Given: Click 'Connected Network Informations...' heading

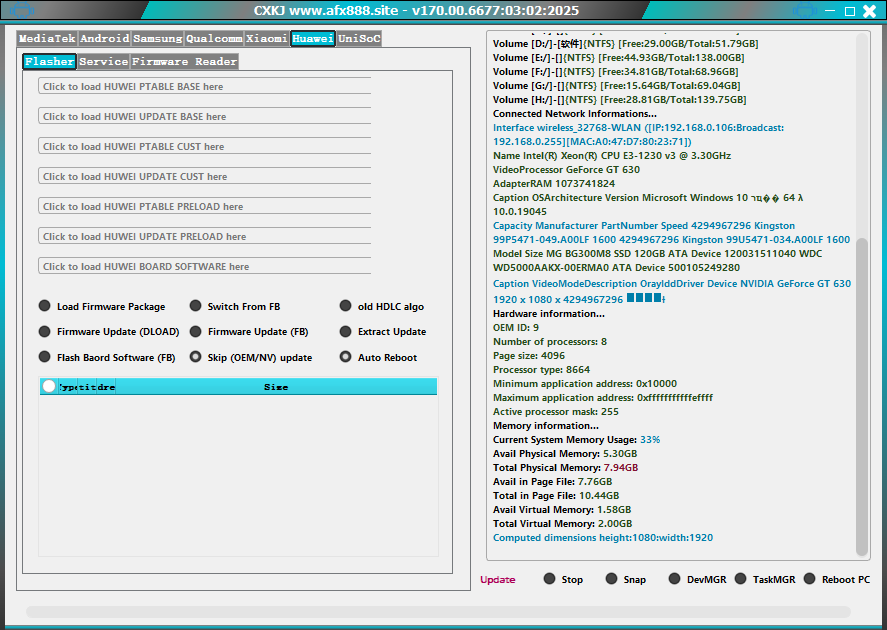Looking at the screenshot, I should (x=574, y=114).
